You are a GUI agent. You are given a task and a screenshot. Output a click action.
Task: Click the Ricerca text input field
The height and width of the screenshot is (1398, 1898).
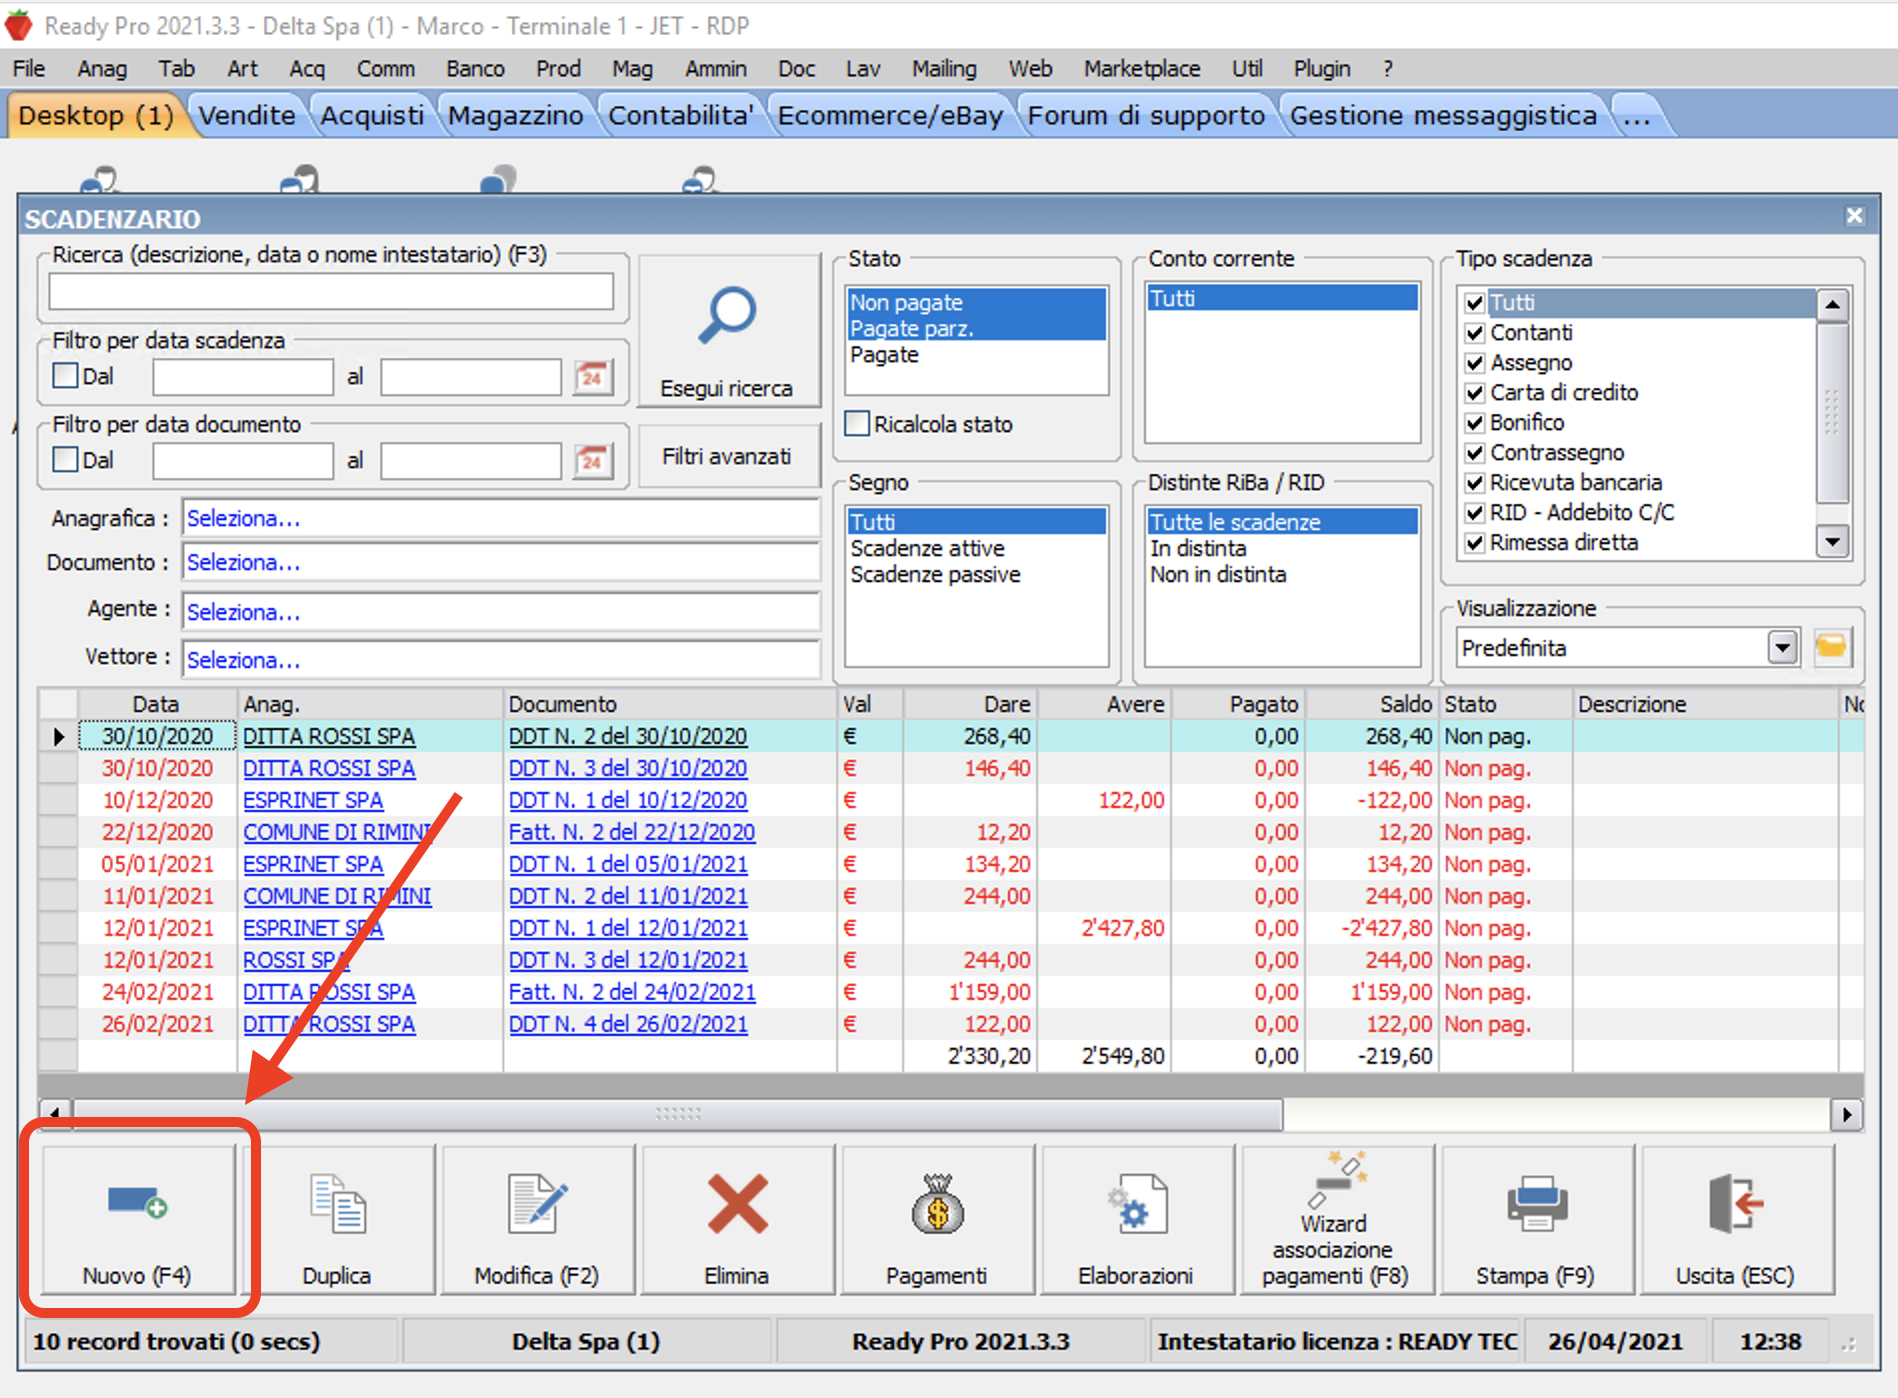coord(331,292)
